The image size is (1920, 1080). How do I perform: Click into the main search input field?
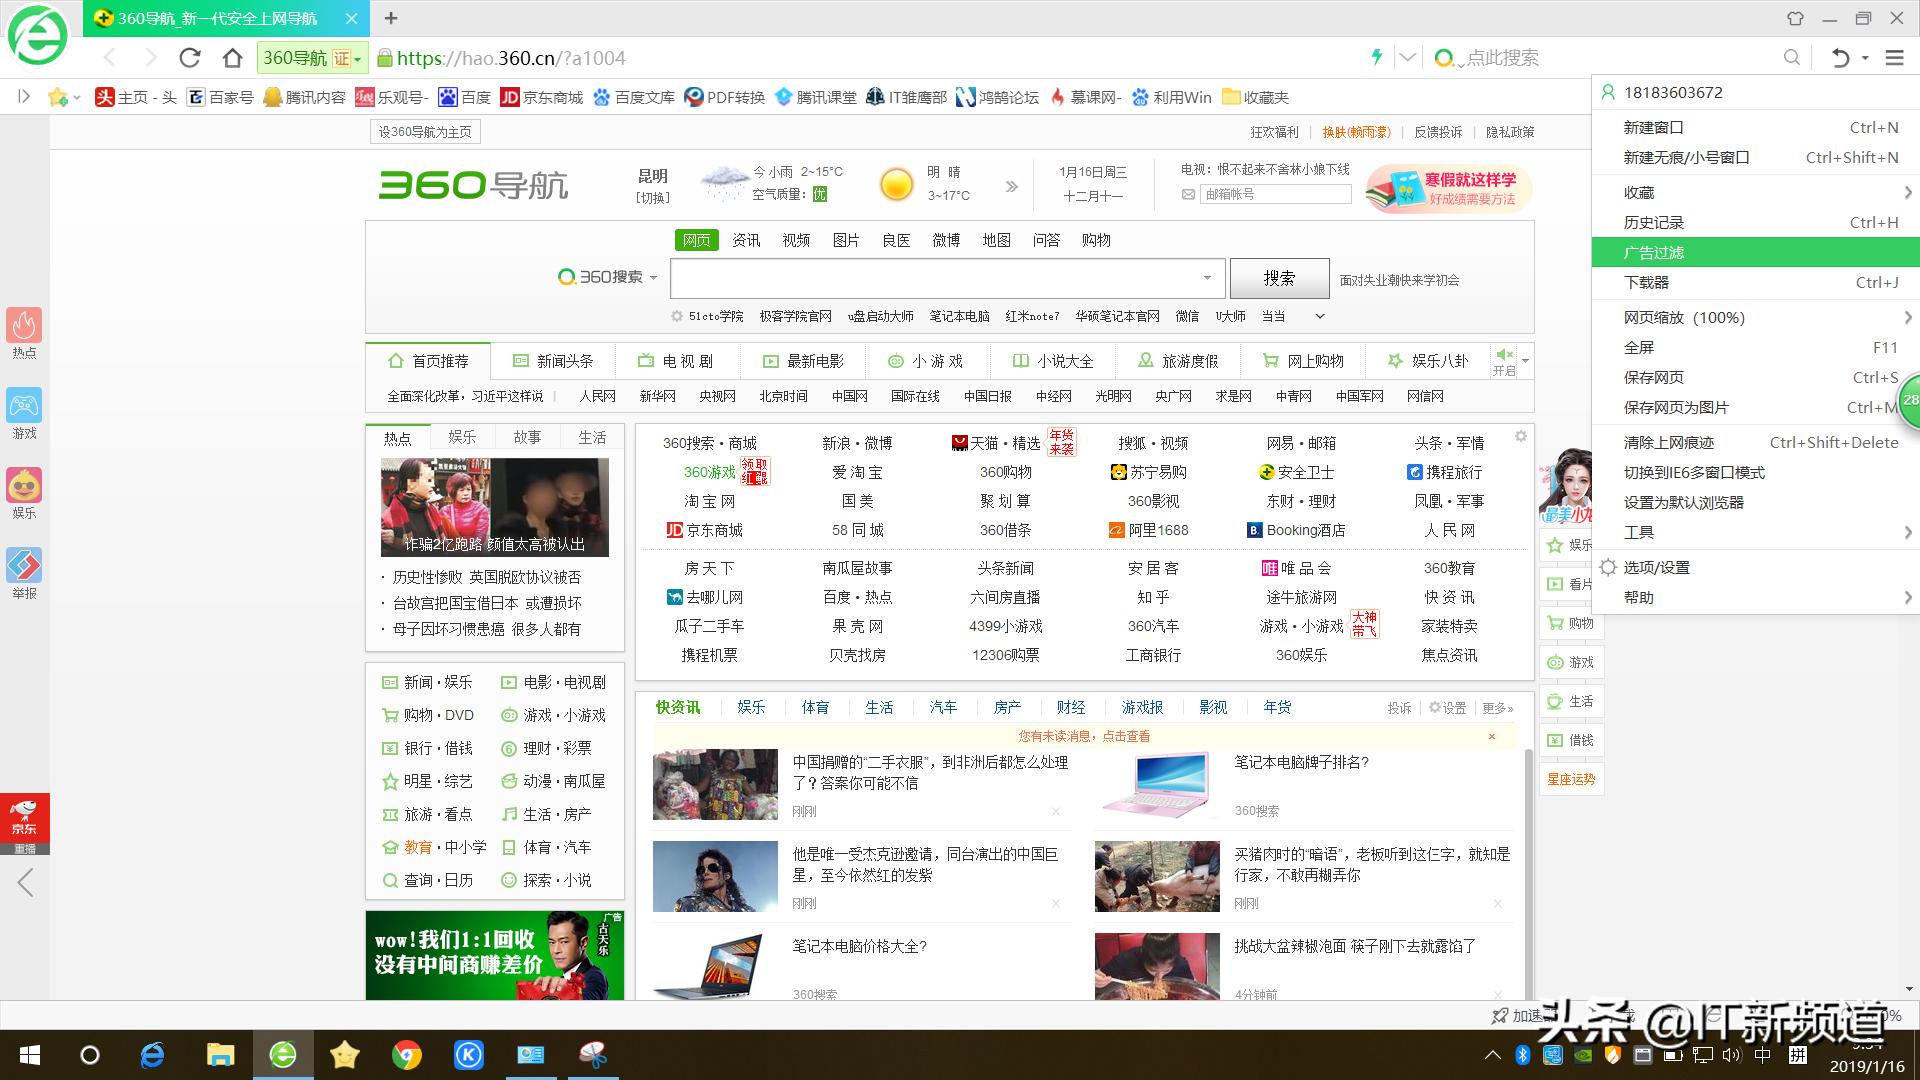click(930, 278)
